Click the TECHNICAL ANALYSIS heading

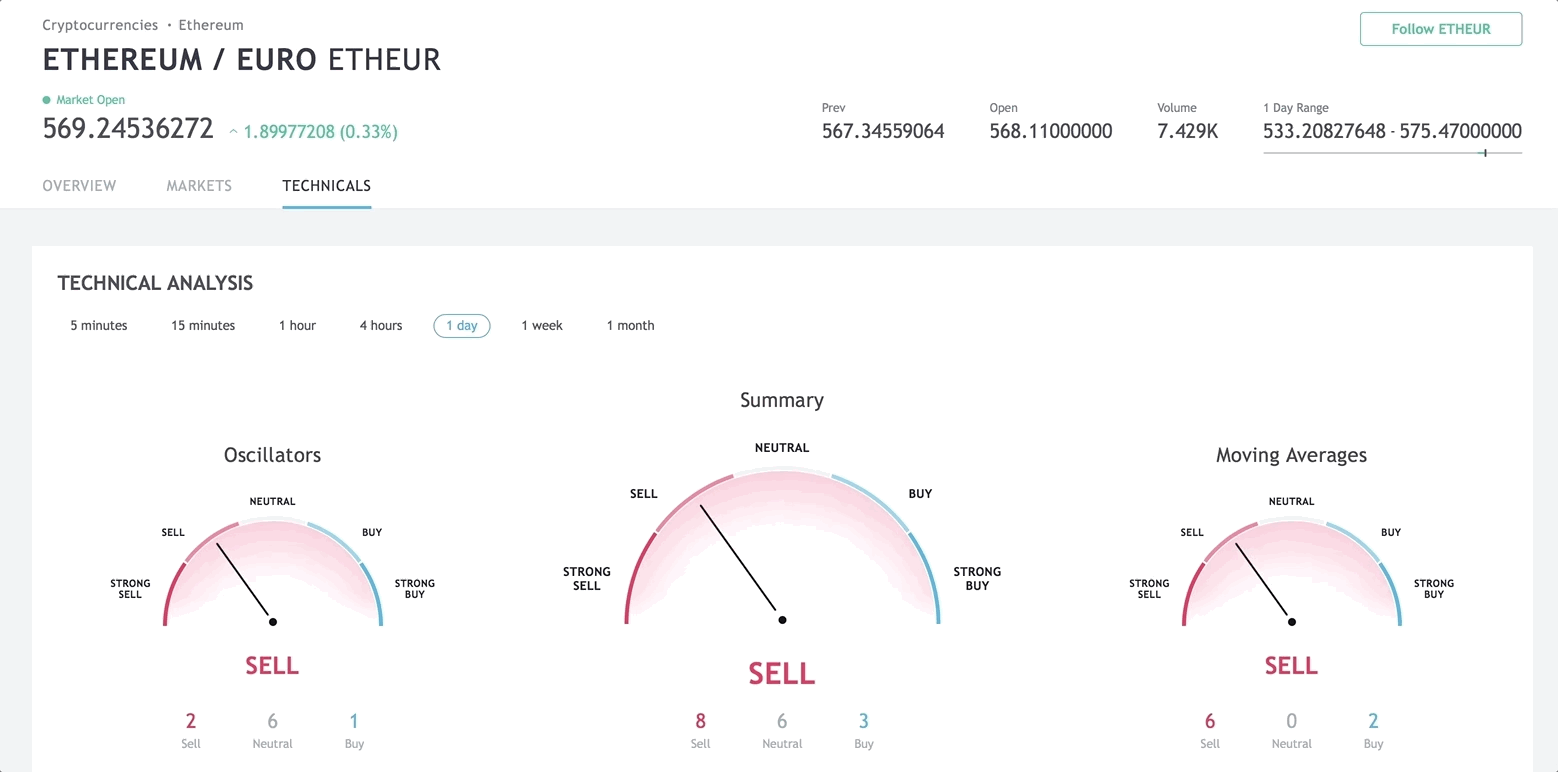155,283
